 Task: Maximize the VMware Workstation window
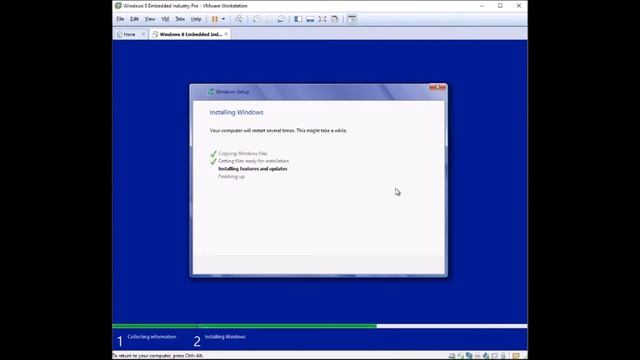click(x=500, y=6)
